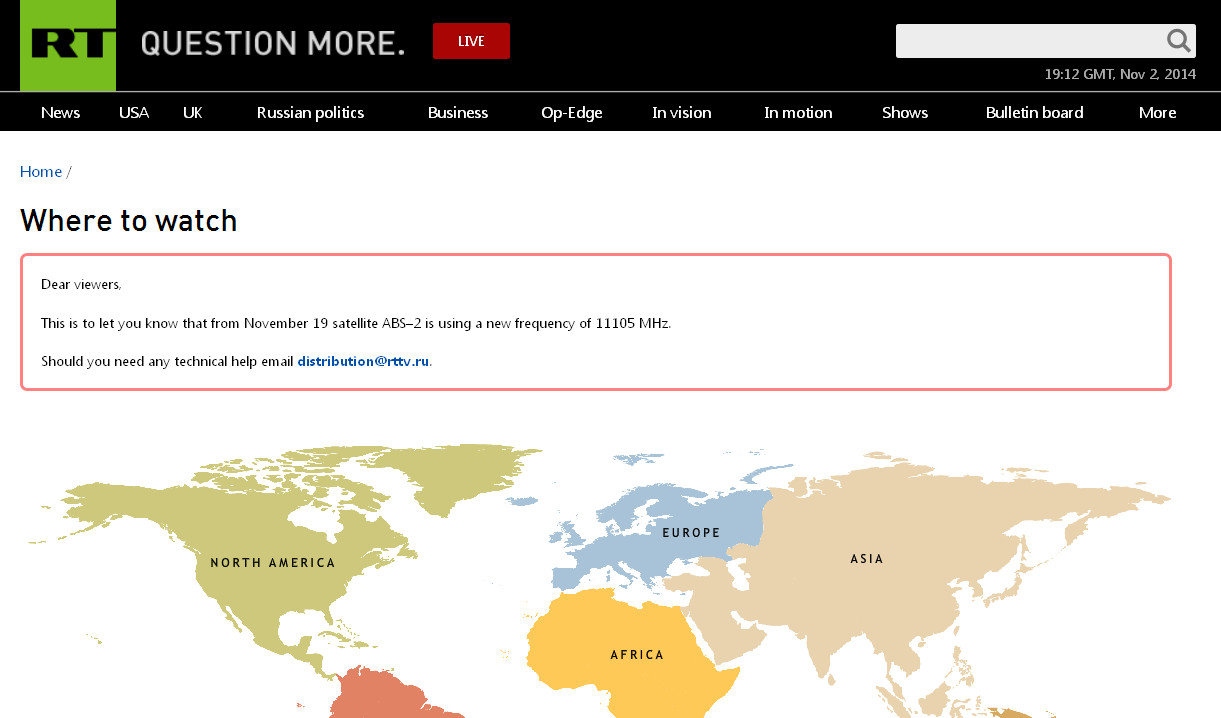
Task: Click the date and time text
Action: click(x=1120, y=74)
